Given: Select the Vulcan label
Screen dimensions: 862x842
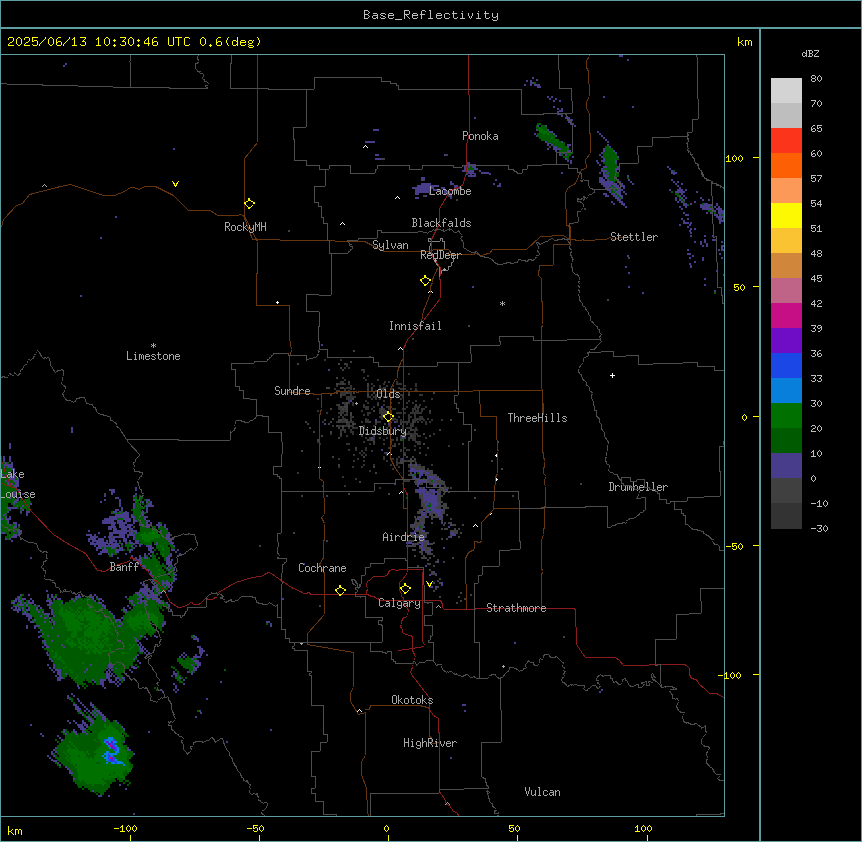Looking at the screenshot, I should click(x=543, y=792).
